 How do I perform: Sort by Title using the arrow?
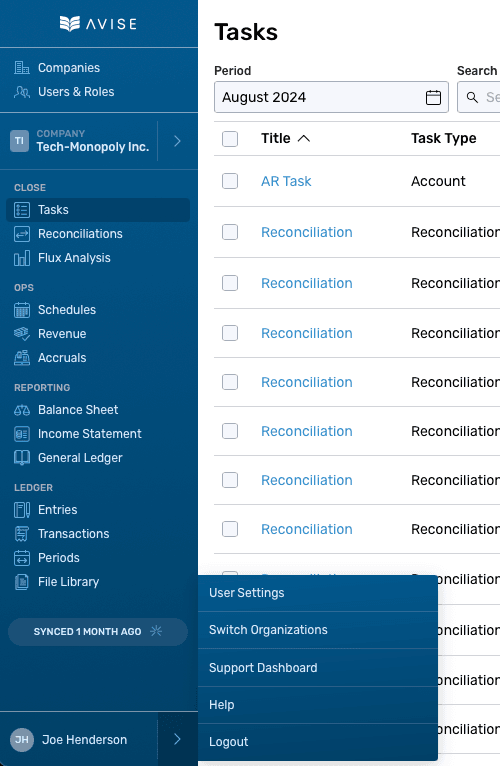tap(304, 139)
